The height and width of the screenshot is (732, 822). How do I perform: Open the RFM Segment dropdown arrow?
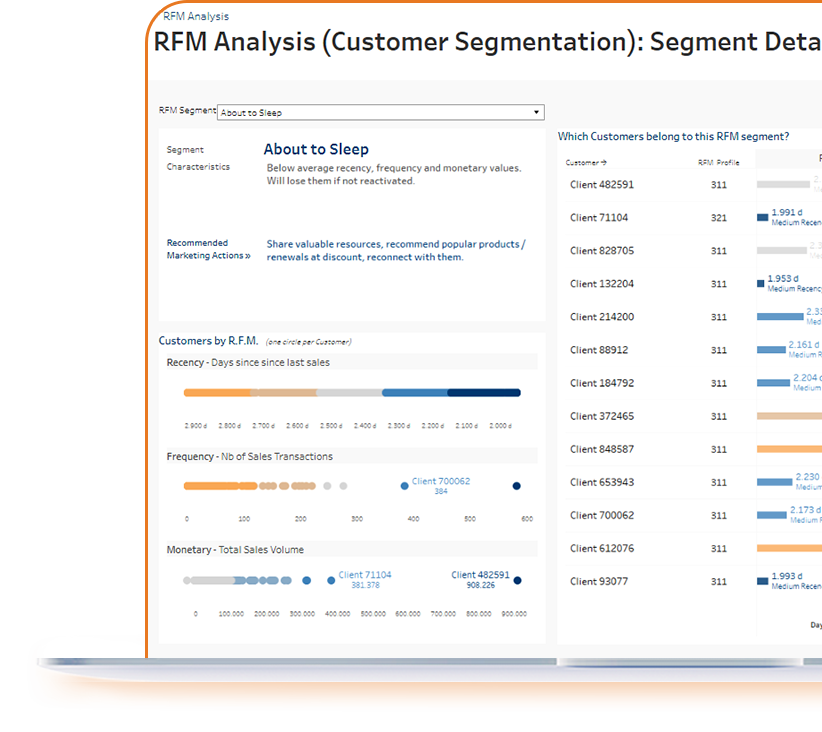tap(536, 113)
